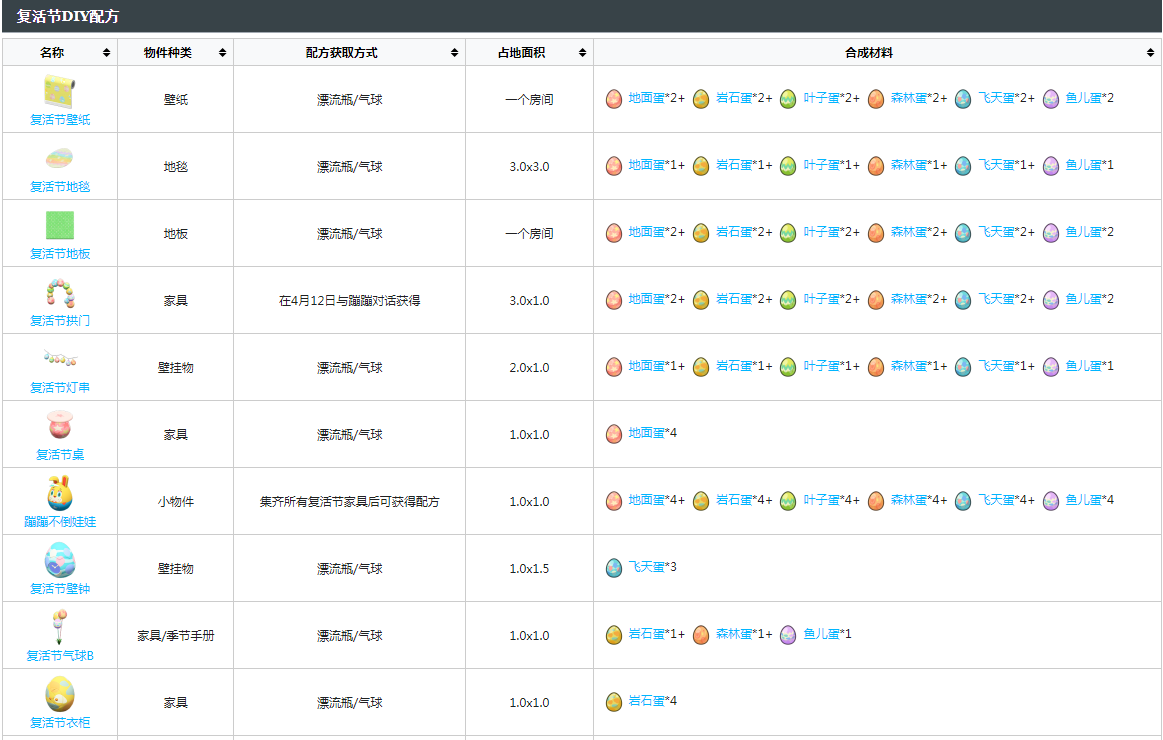Screen dimensions: 1163x740
Task: Open 岩石蛋 link in 蹦蹦不倒娃娃 row
Action: (734, 499)
